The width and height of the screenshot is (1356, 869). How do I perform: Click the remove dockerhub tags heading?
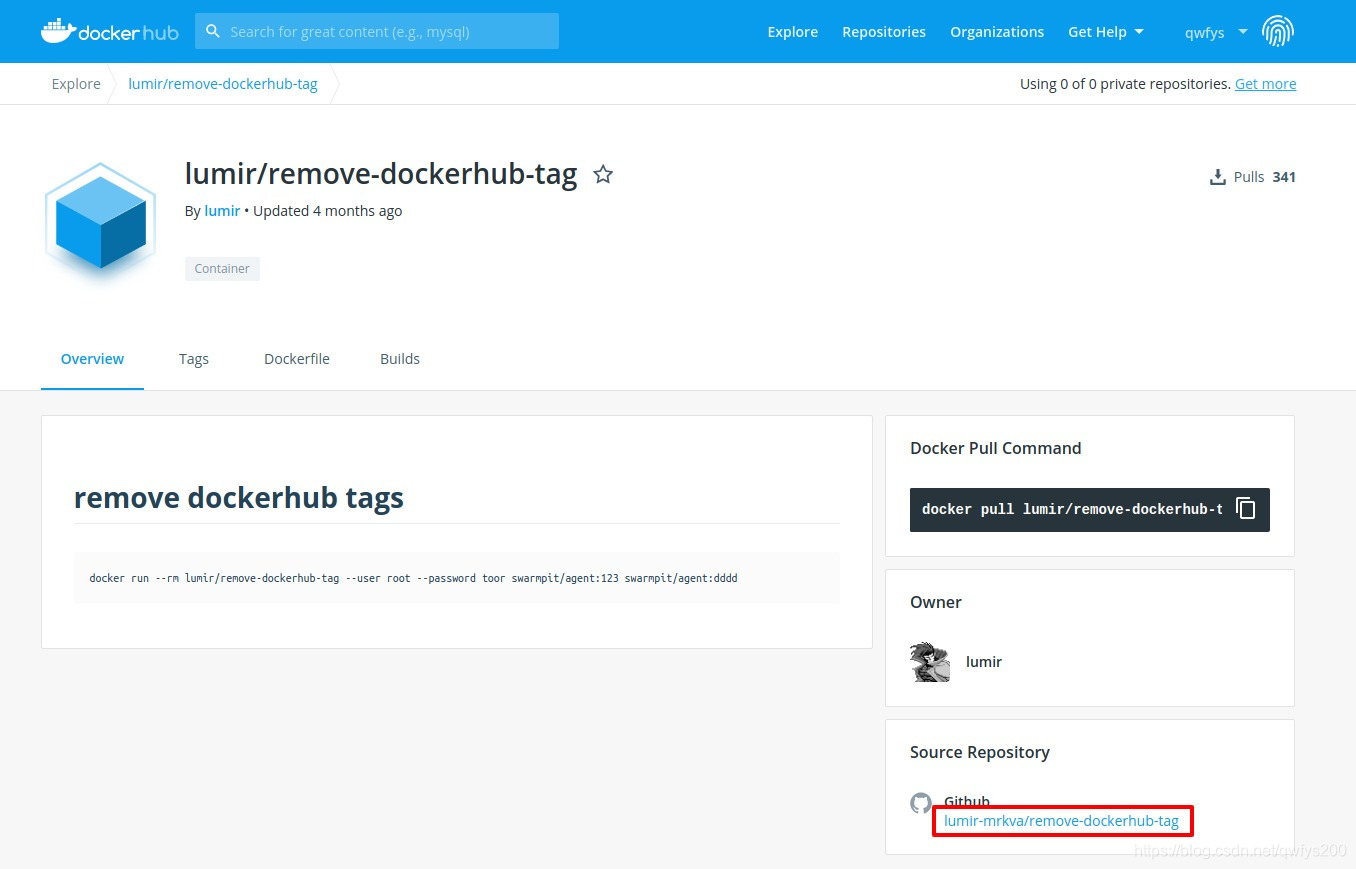point(239,497)
